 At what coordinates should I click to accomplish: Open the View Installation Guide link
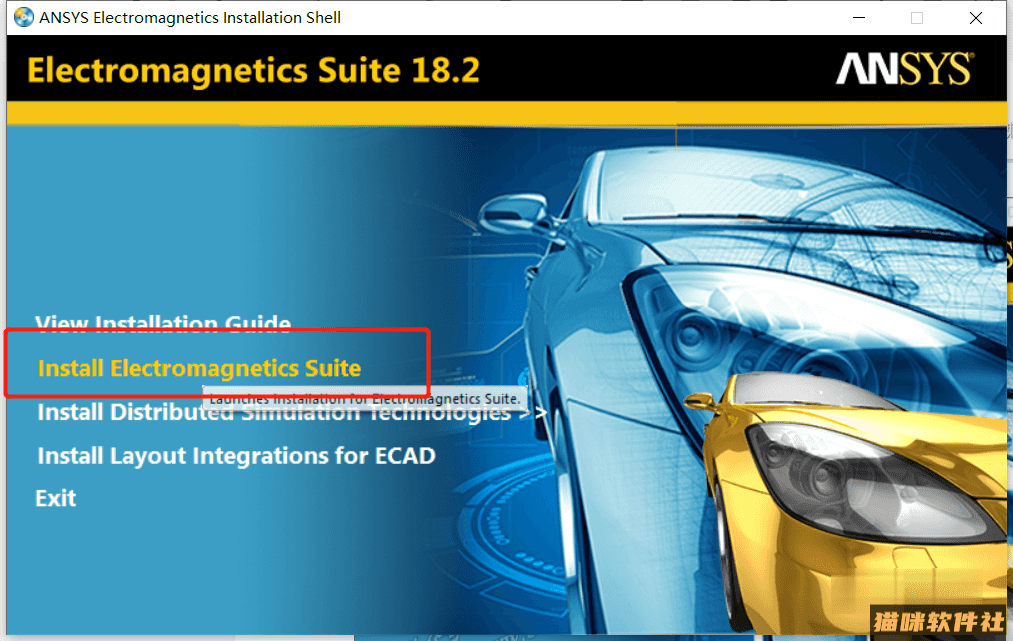point(163,323)
